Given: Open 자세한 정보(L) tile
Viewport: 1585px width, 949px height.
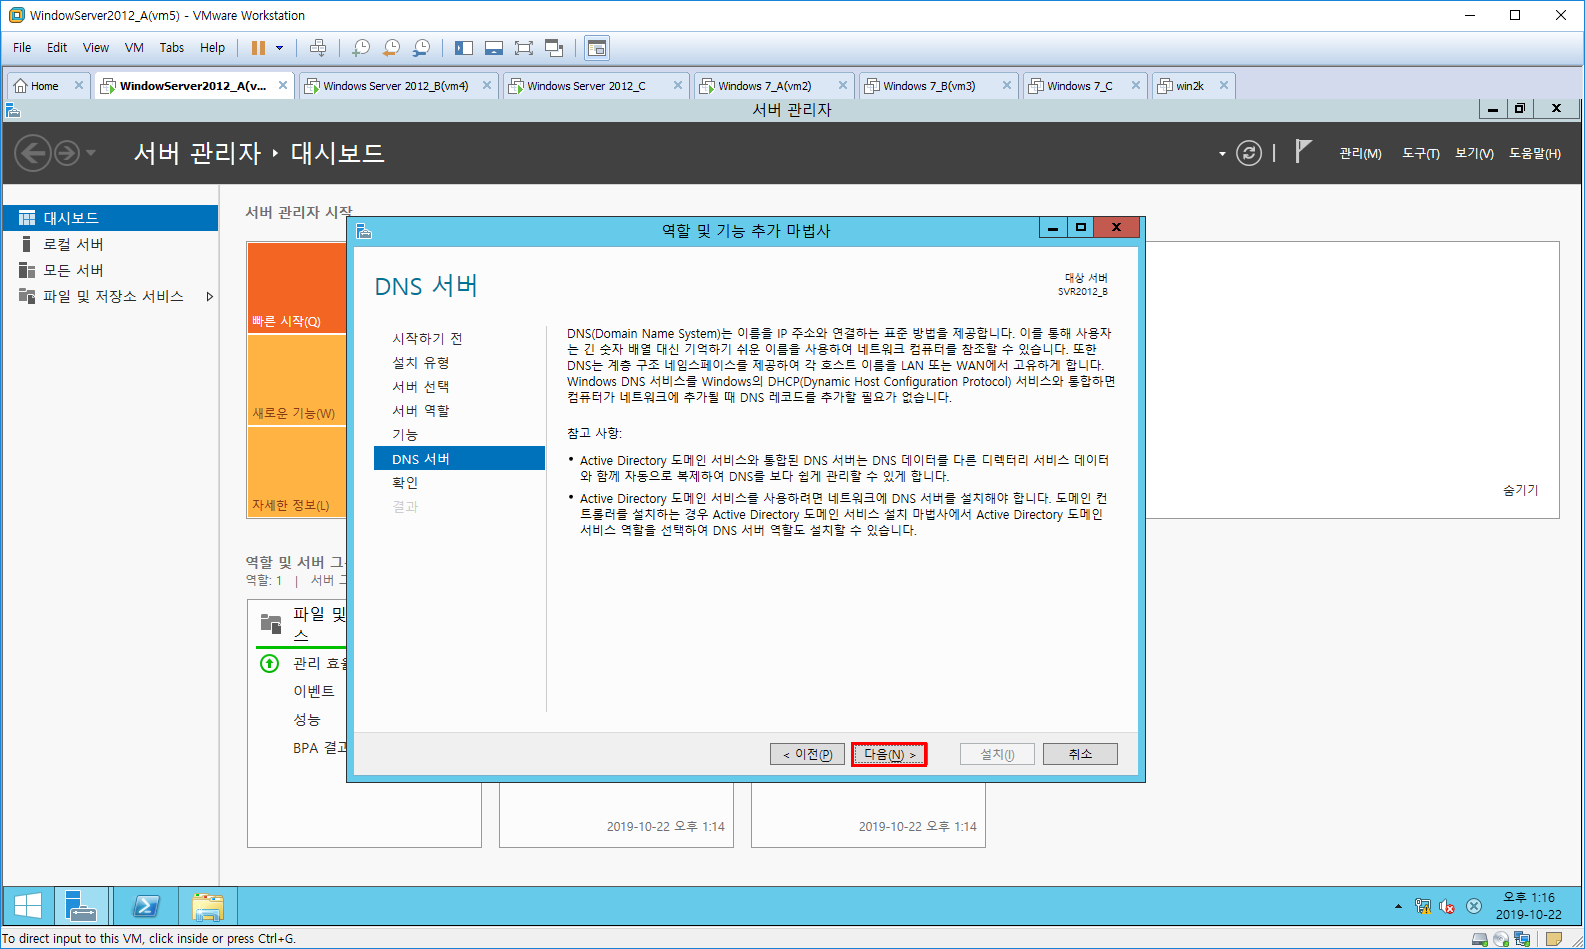Looking at the screenshot, I should (x=296, y=472).
